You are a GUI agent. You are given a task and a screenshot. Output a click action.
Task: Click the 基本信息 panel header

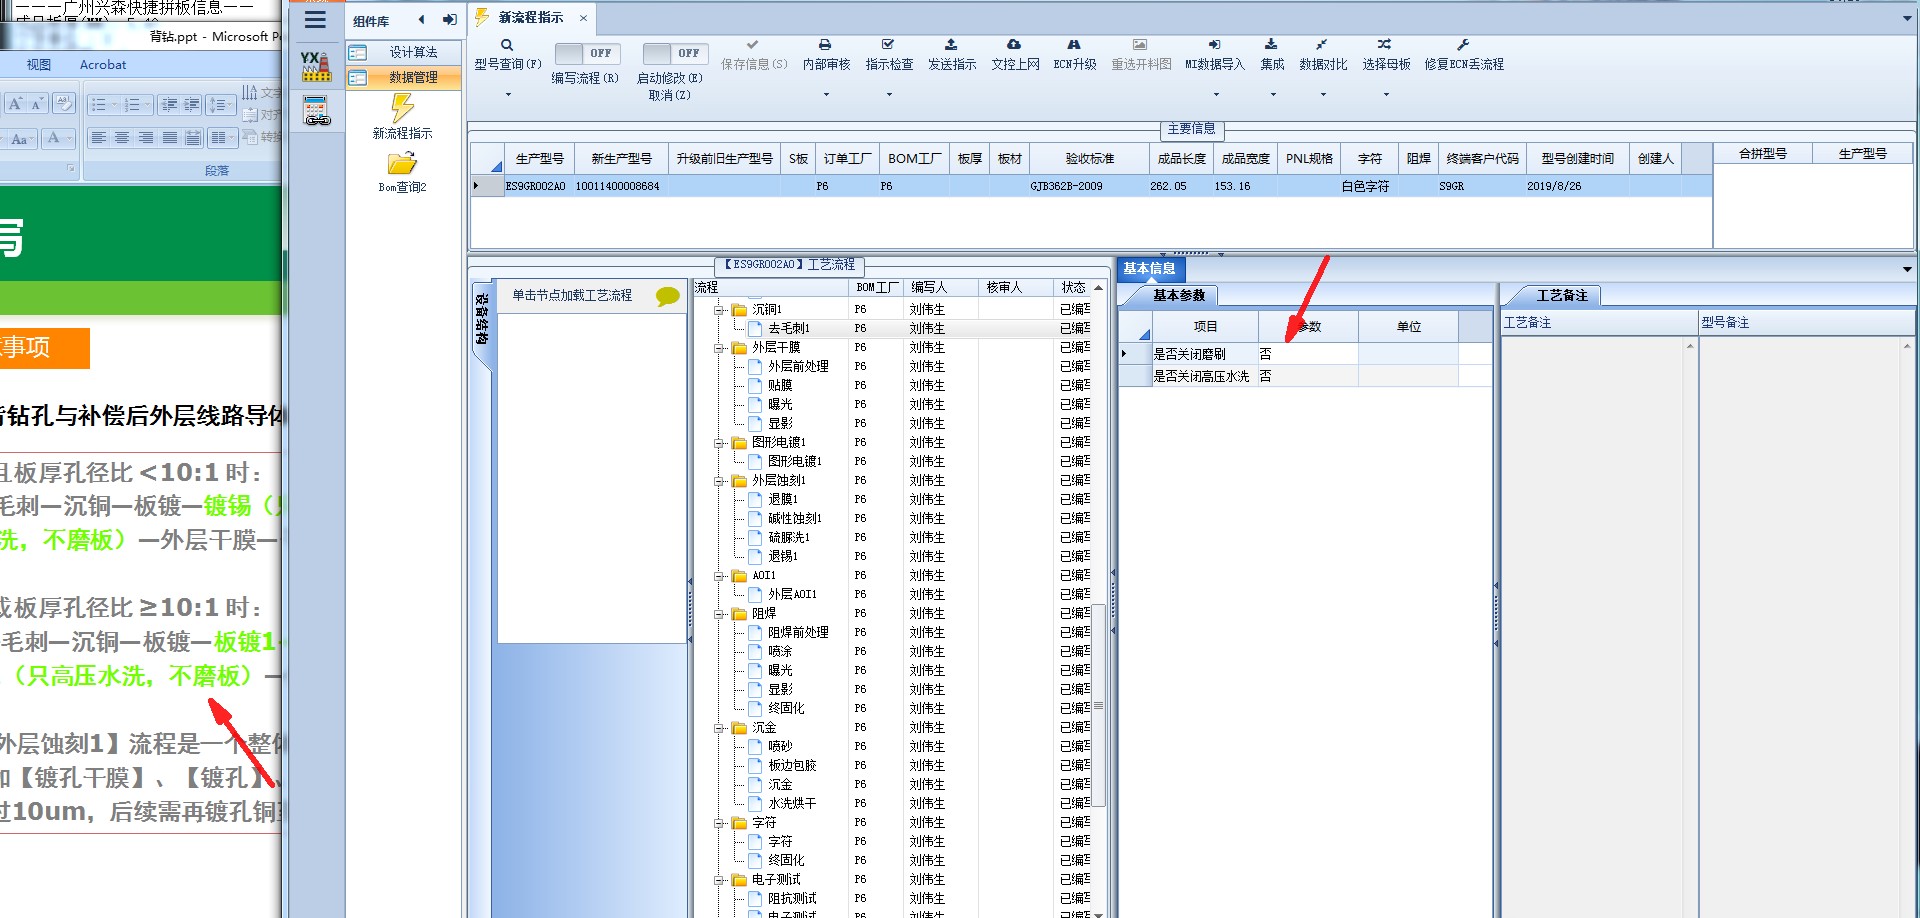coord(1149,268)
